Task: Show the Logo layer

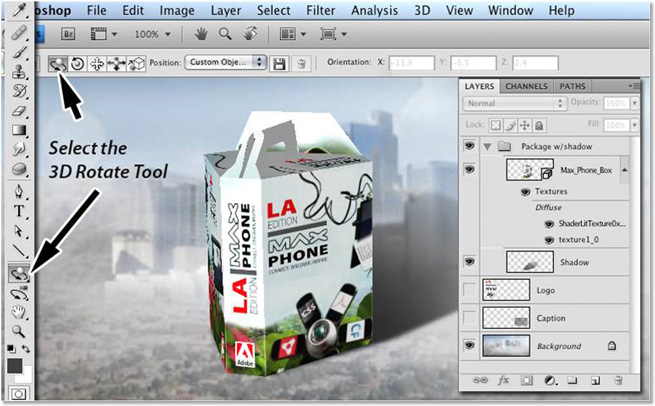Action: click(470, 289)
